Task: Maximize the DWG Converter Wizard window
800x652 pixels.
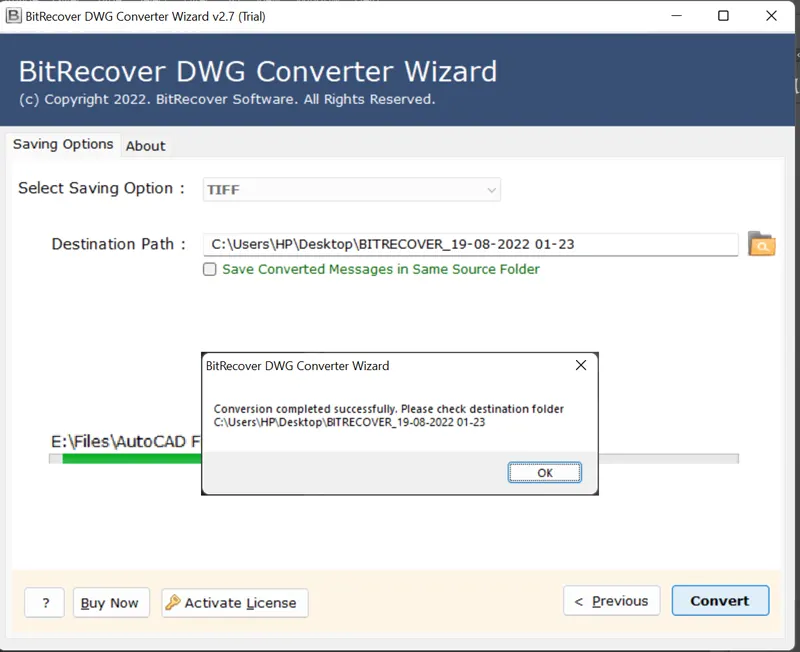Action: tap(723, 16)
